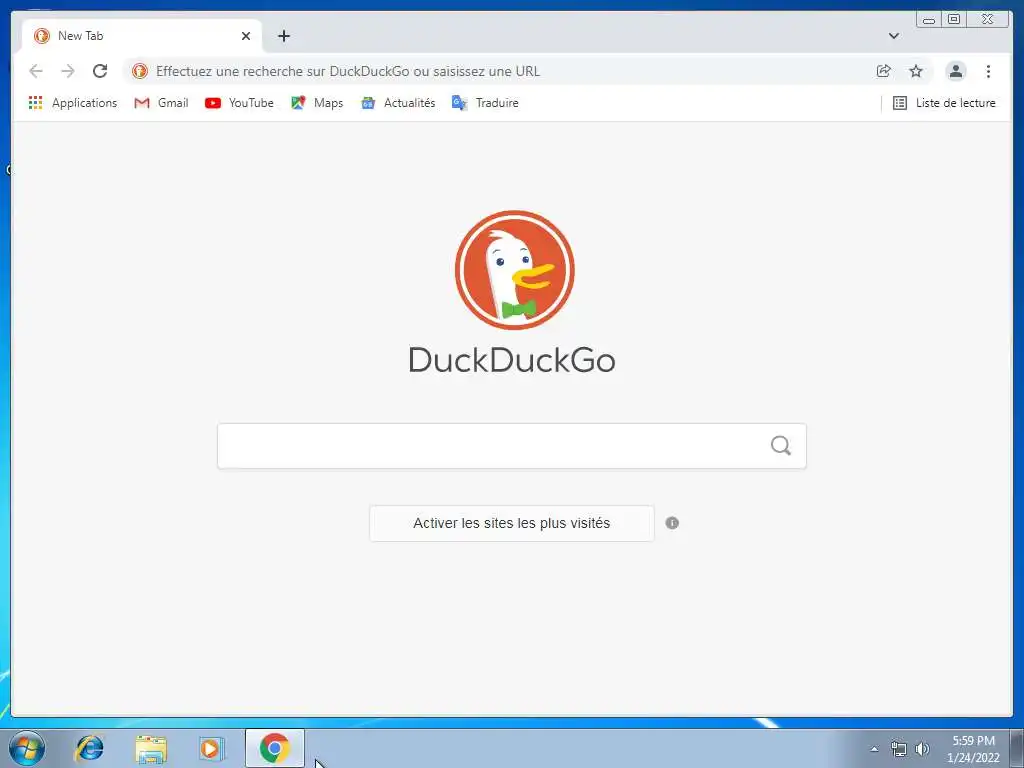
Task: Close the New Tab tab
Action: [x=246, y=36]
